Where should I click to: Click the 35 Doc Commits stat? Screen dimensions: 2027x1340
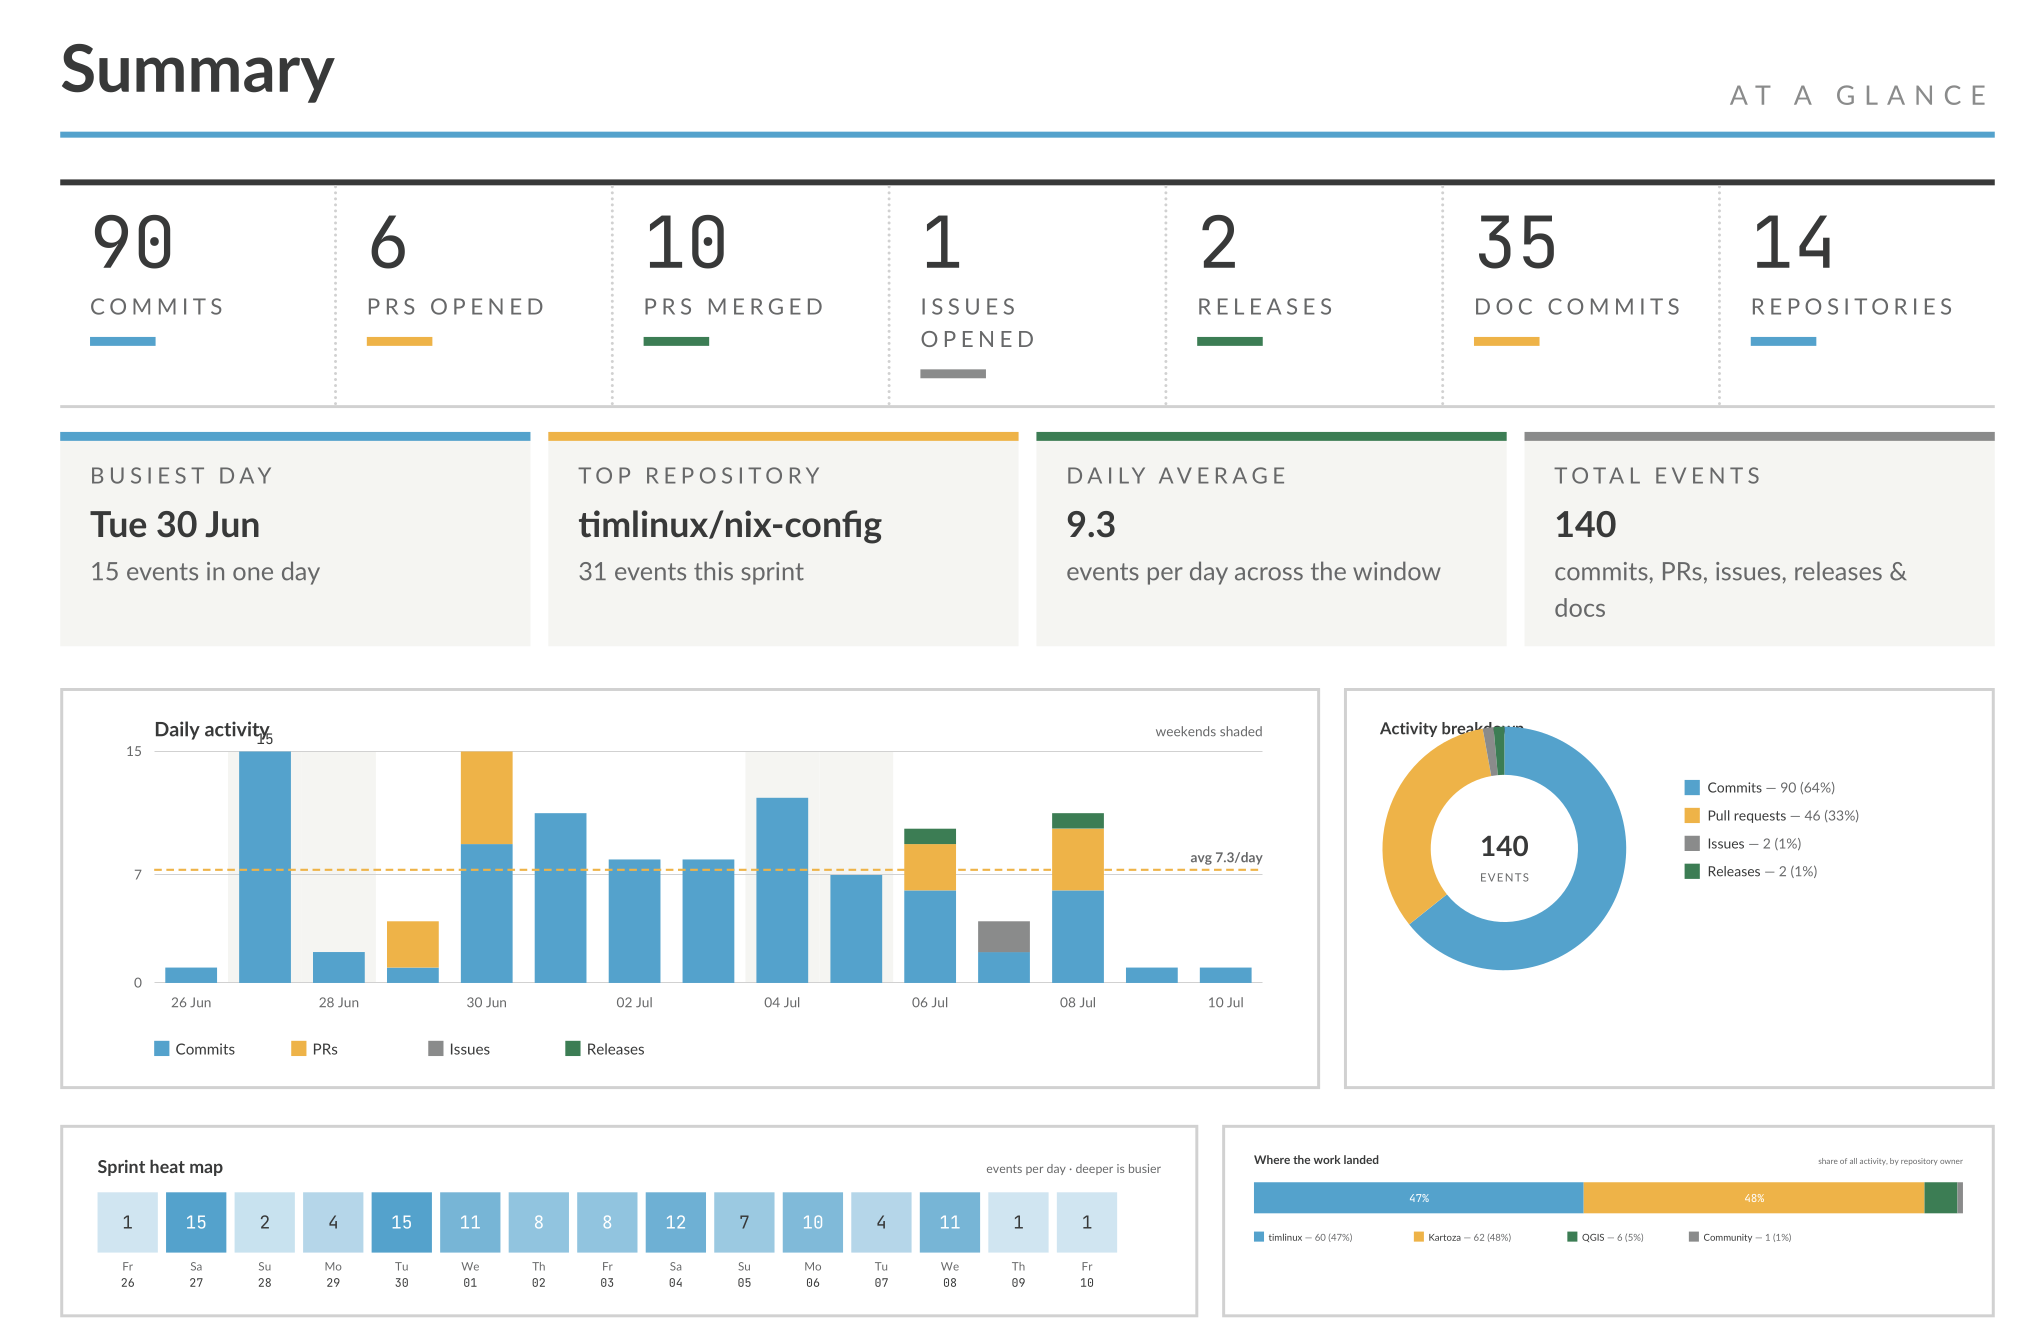pyautogui.click(x=1581, y=295)
